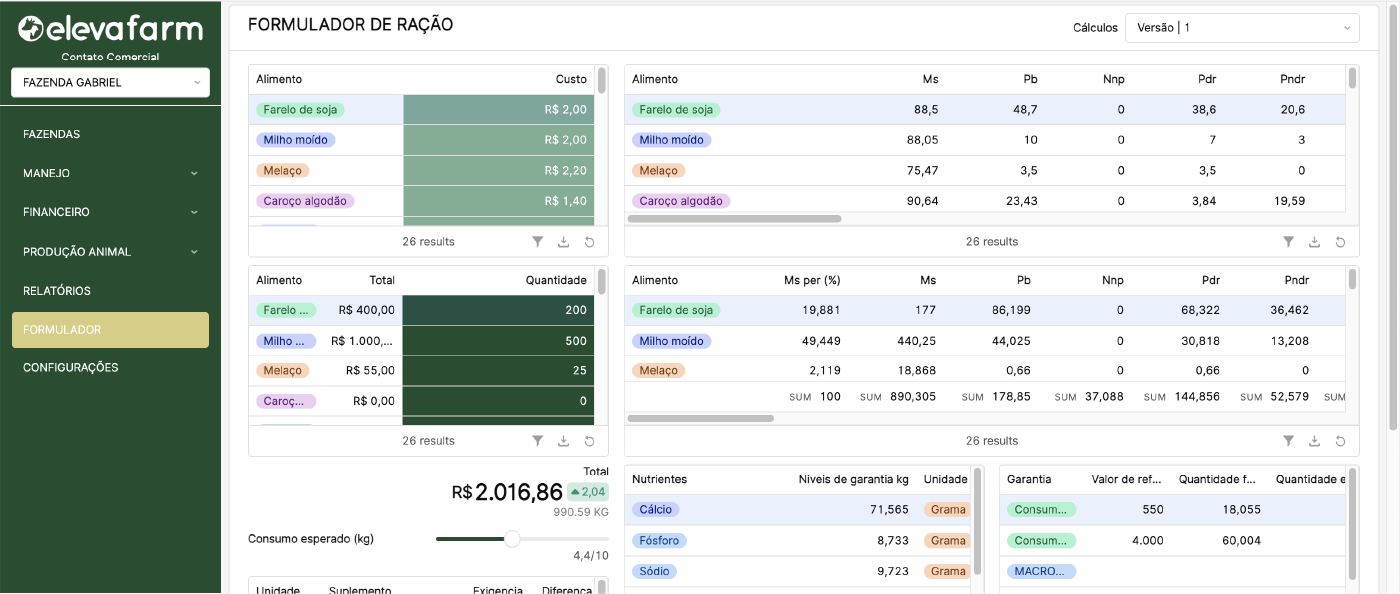1400x594 pixels.
Task: Download the Quantidade table results
Action: coord(564,441)
